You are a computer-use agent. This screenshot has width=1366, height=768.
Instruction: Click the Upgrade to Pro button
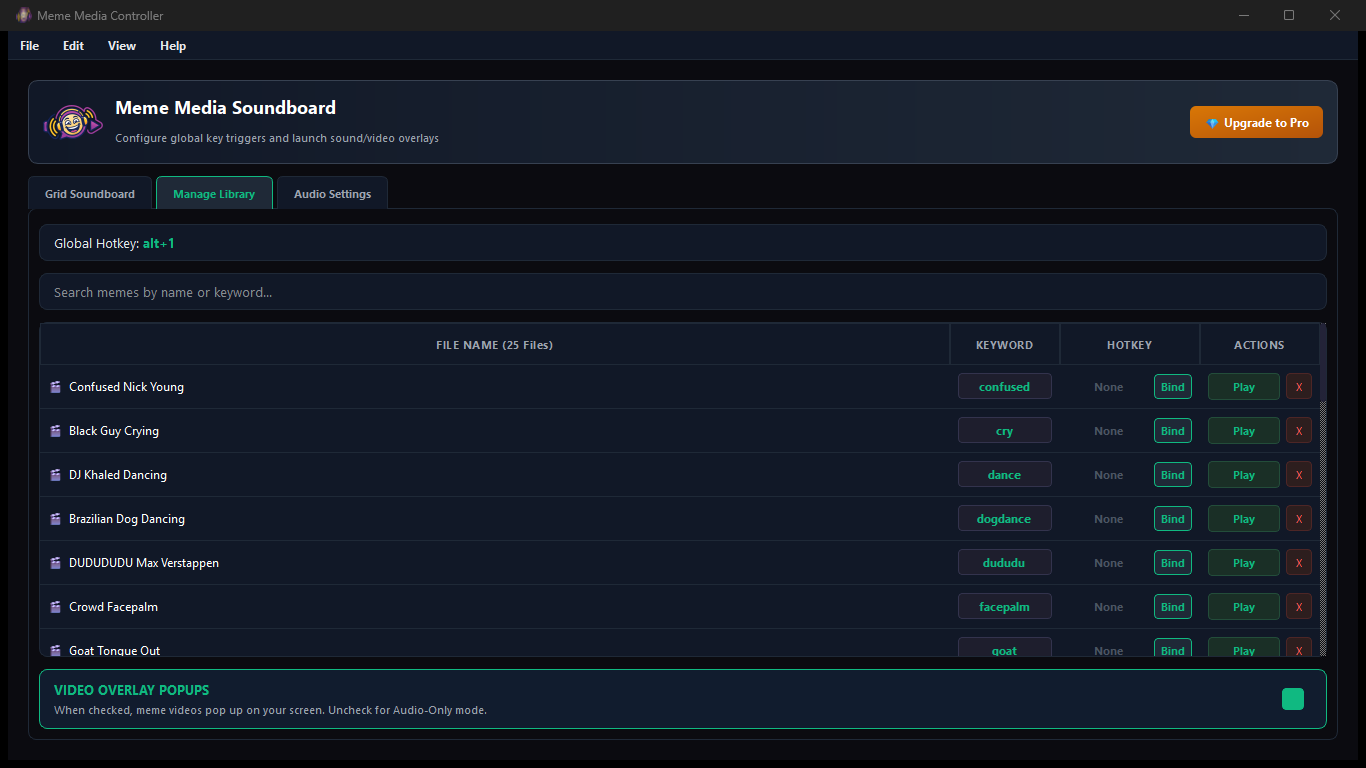1256,122
